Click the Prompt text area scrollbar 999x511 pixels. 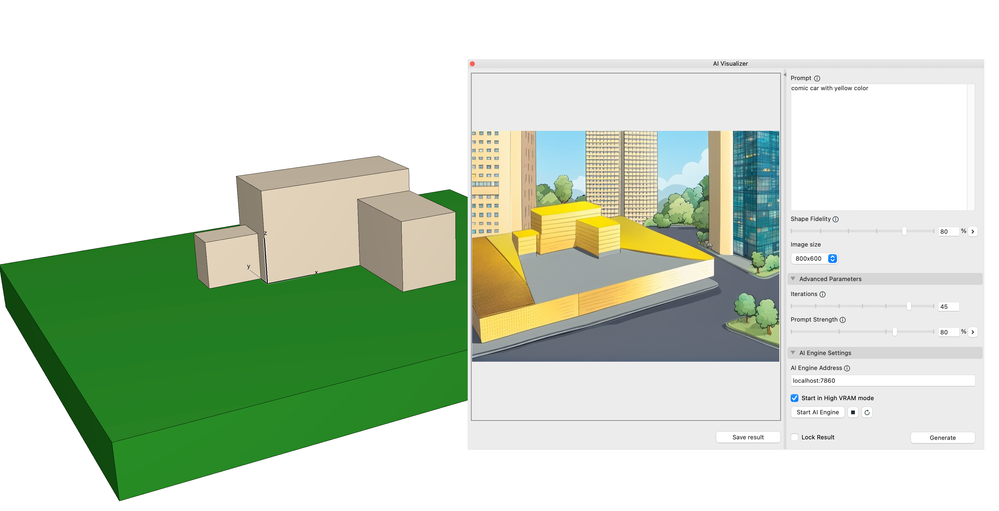[972, 147]
